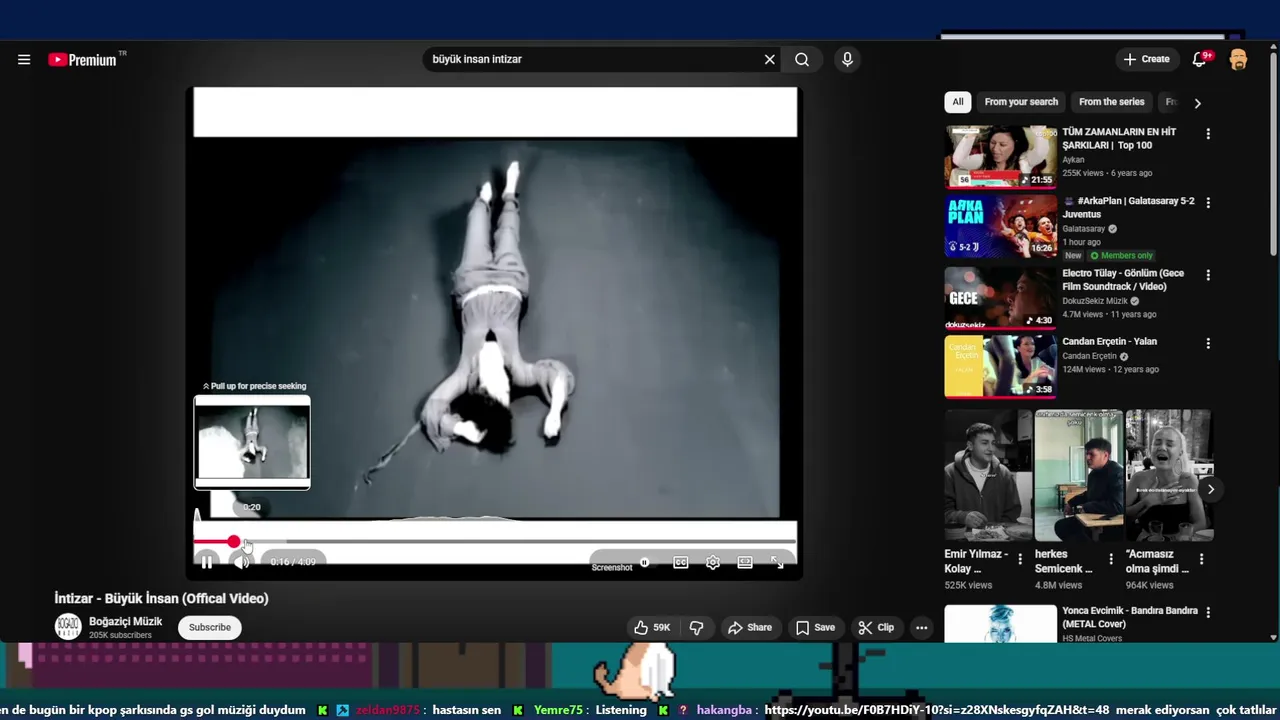Screen dimensions: 1280x720
Task: Select the "All" filter chip
Action: pyautogui.click(x=958, y=102)
